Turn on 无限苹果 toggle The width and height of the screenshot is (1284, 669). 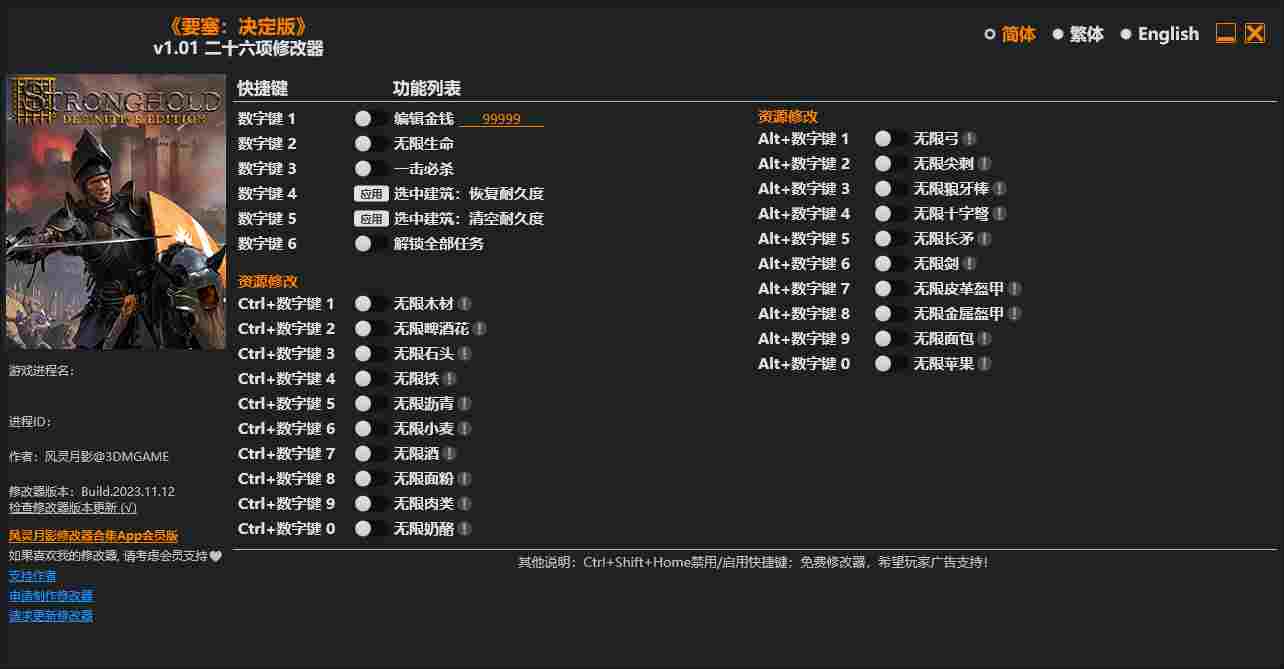click(x=891, y=363)
